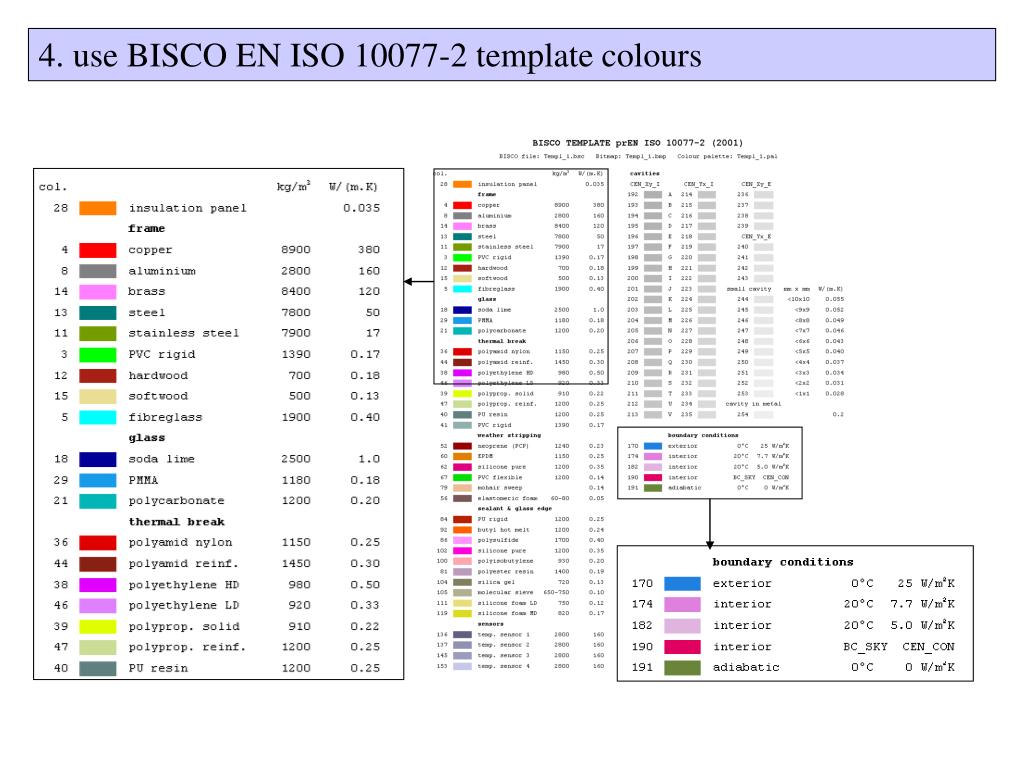Click the small boundary conditions box in template
The width and height of the screenshot is (1024, 768).
(710, 463)
